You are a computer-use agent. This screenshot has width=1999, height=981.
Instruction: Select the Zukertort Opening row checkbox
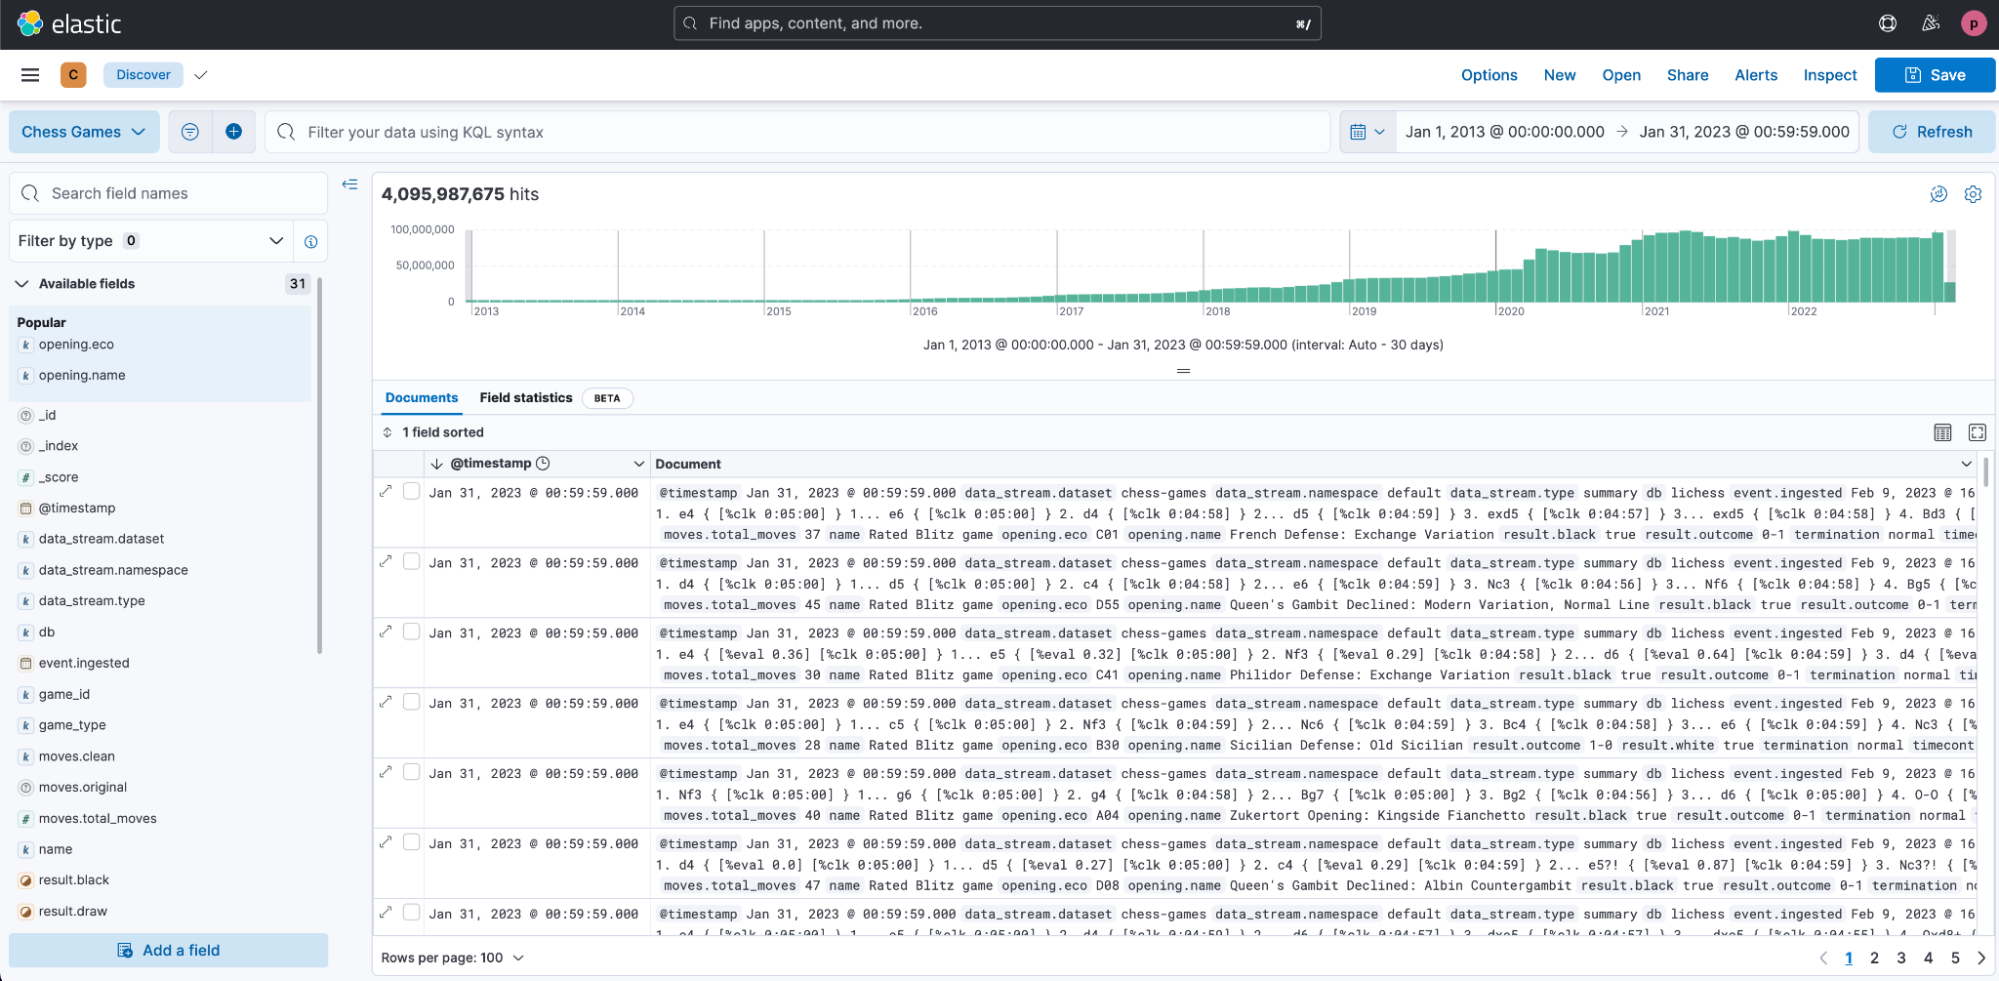[411, 771]
